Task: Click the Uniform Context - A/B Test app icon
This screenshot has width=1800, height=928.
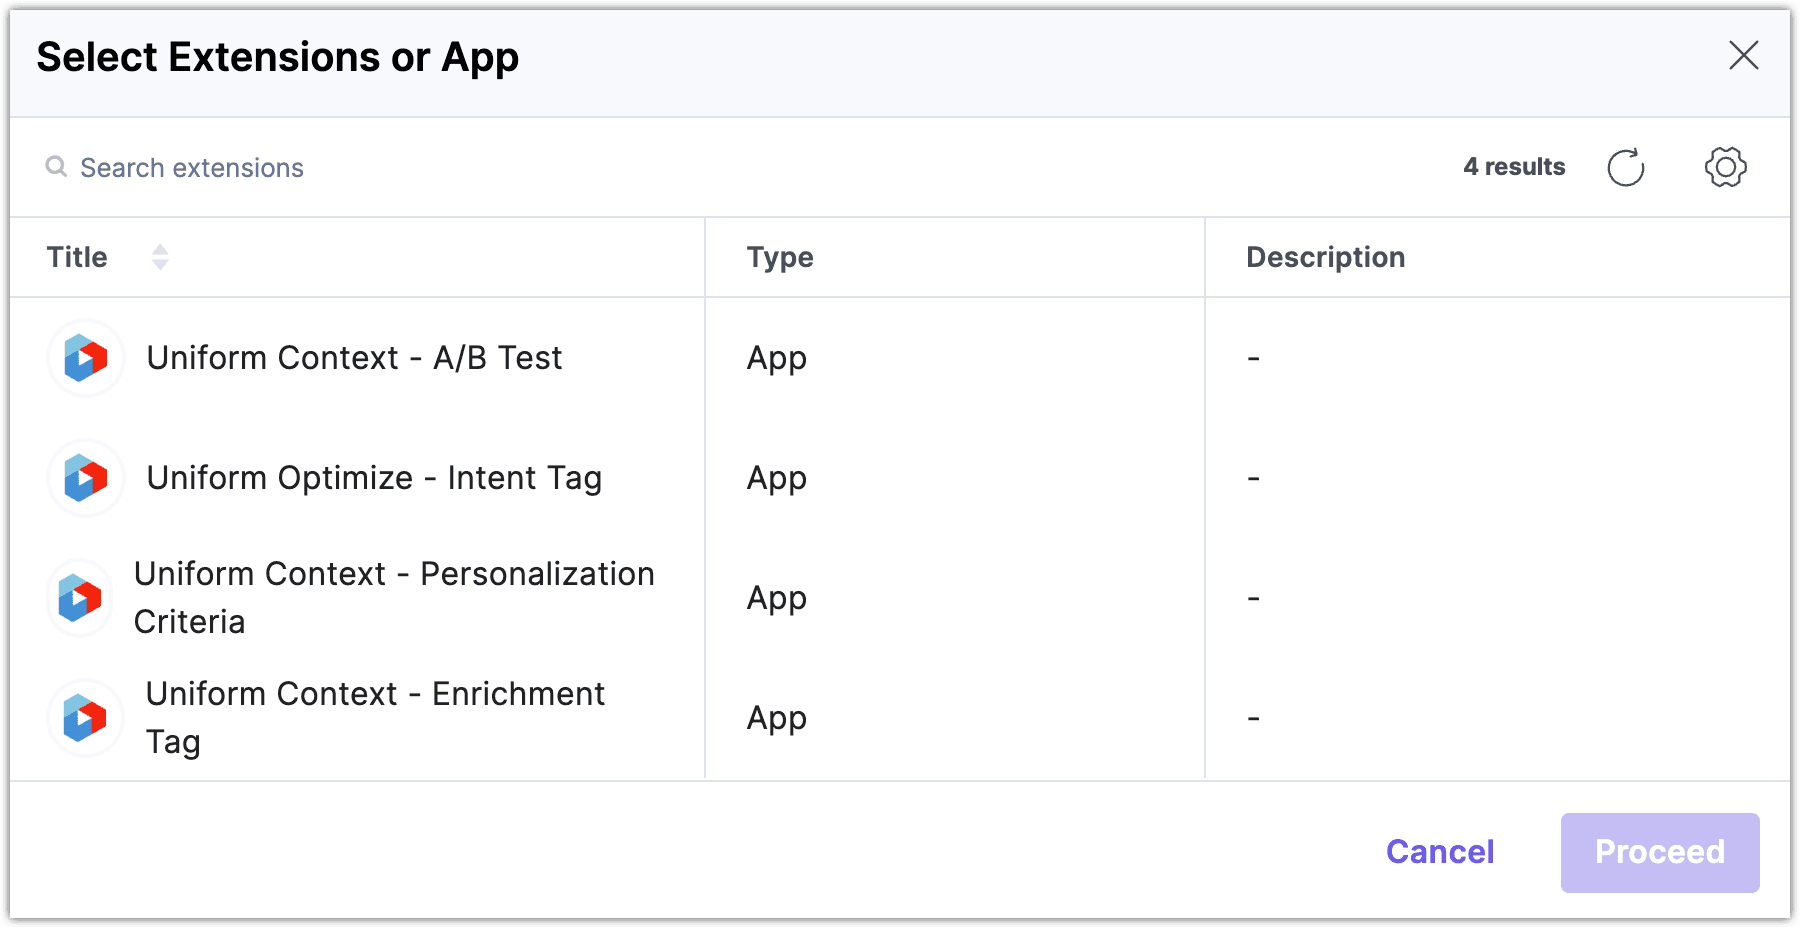Action: pos(85,358)
